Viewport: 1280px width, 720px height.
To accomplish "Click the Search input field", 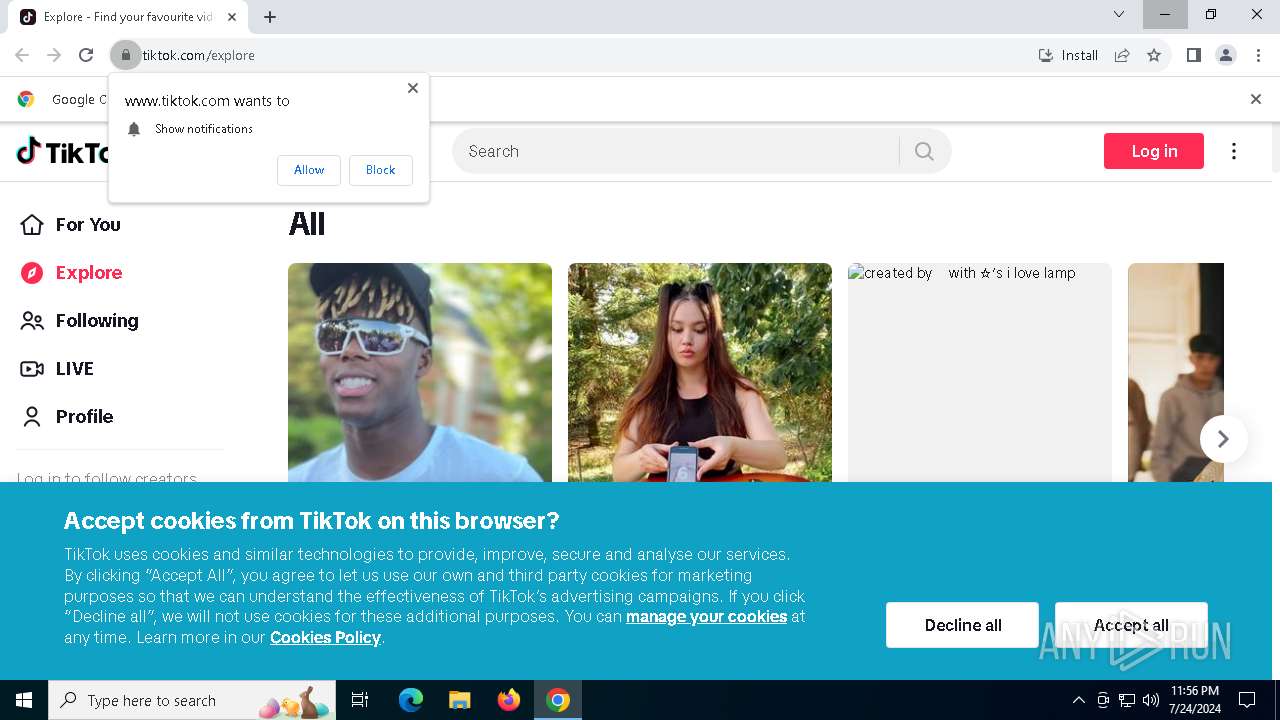I will (676, 151).
